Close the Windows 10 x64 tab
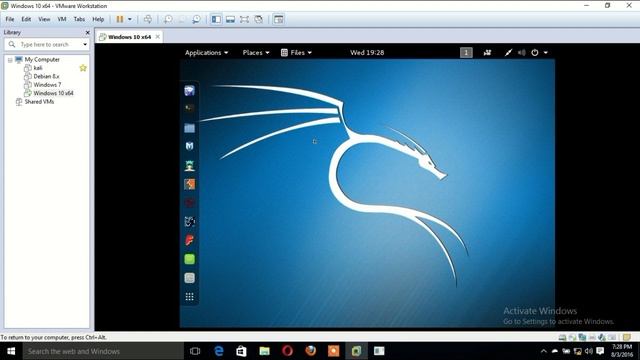The width and height of the screenshot is (640, 360). (158, 37)
